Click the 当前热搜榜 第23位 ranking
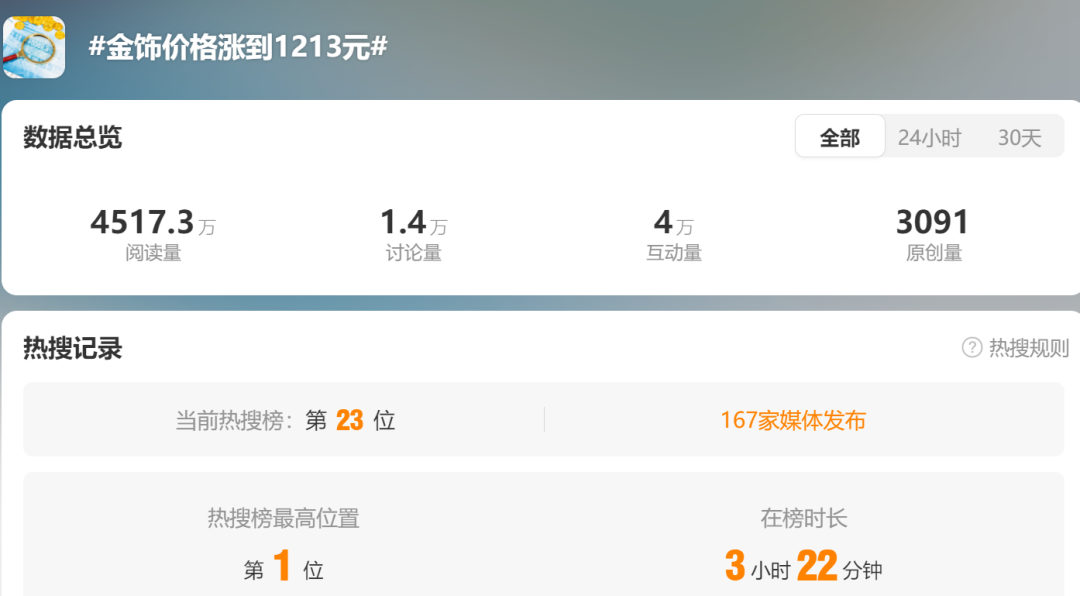1080x596 pixels. pyautogui.click(x=285, y=420)
